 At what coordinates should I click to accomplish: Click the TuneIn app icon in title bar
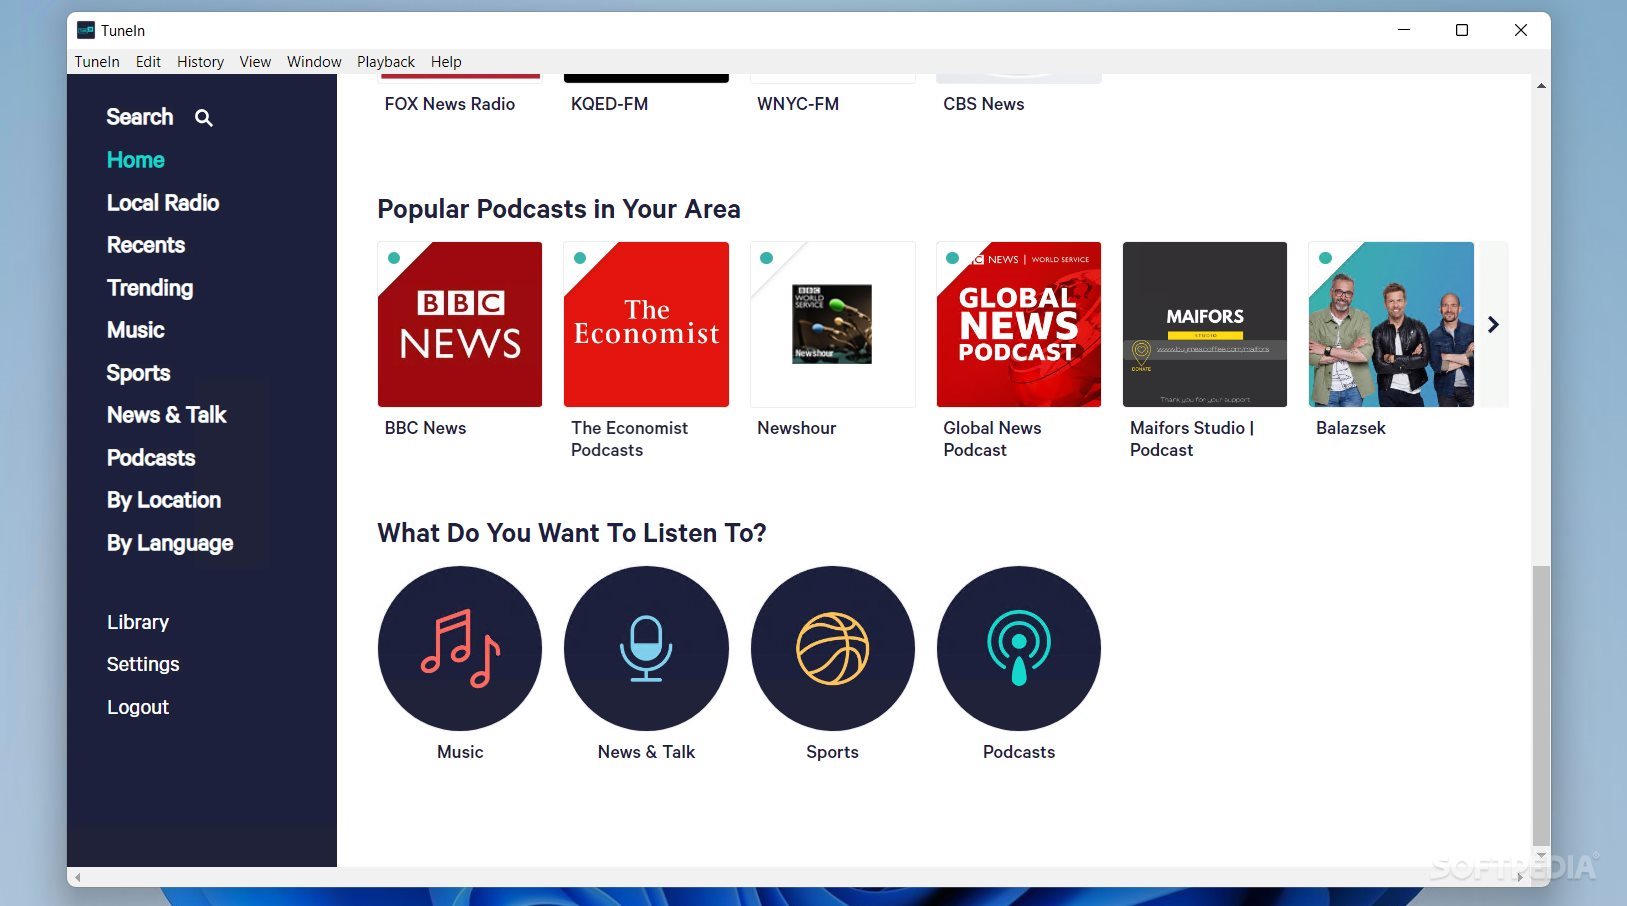pos(86,30)
